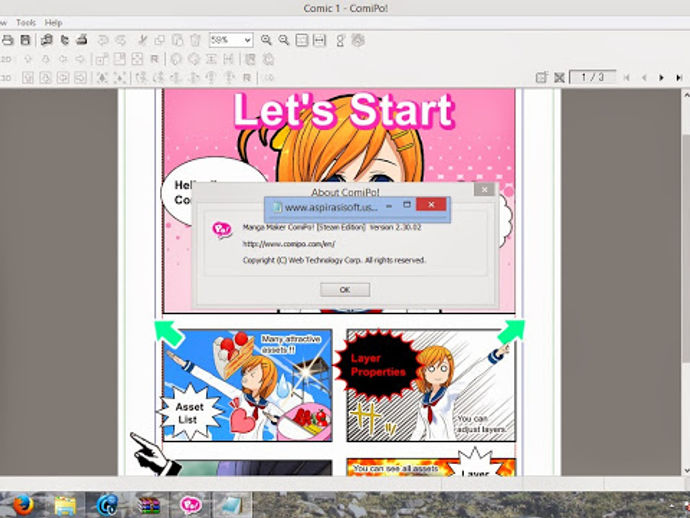The width and height of the screenshot is (690, 518).
Task: Click the Zoom out magnifier icon
Action: tap(283, 40)
